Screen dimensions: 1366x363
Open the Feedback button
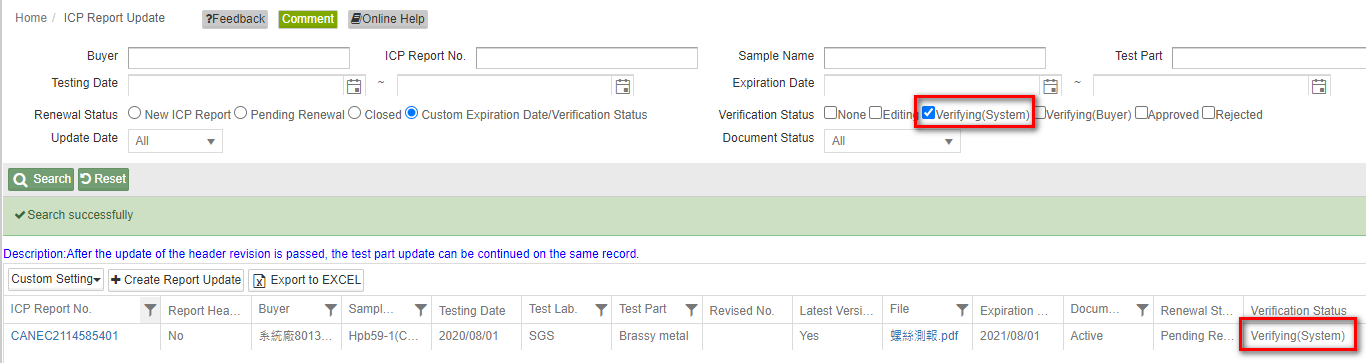235,19
